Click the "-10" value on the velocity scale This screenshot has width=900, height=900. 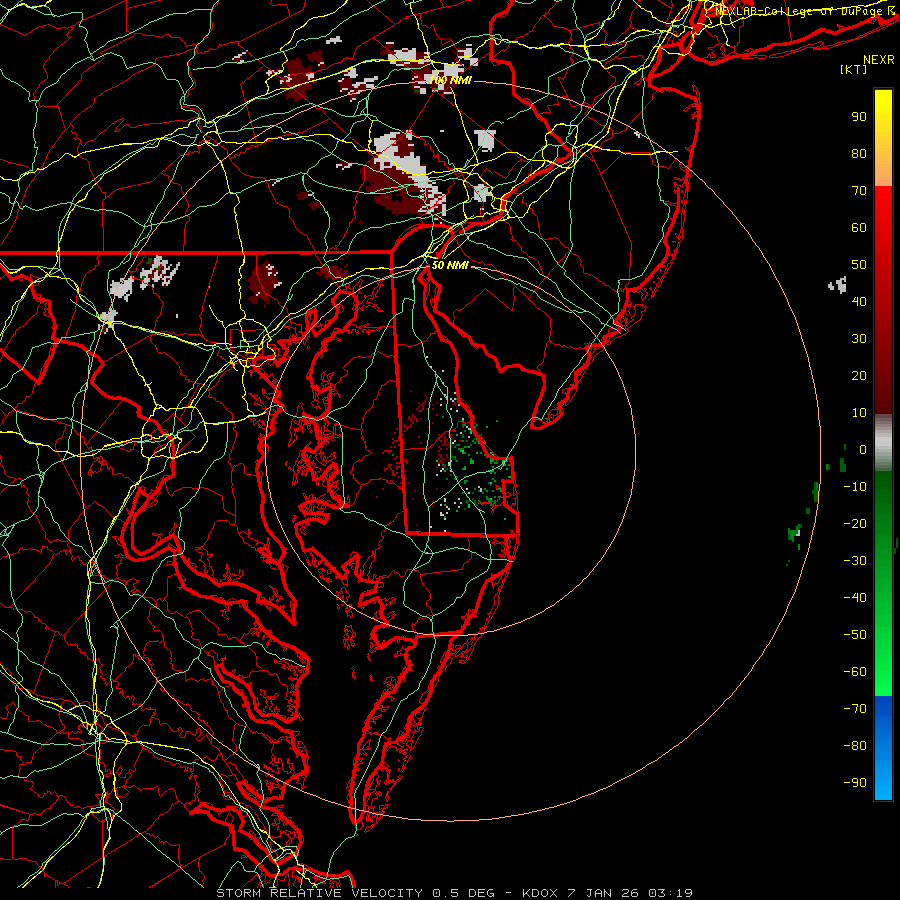855,487
